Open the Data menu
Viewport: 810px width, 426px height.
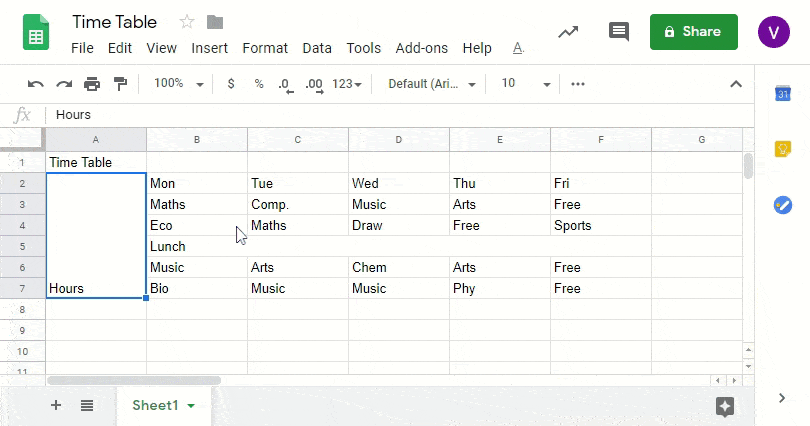pyautogui.click(x=317, y=48)
